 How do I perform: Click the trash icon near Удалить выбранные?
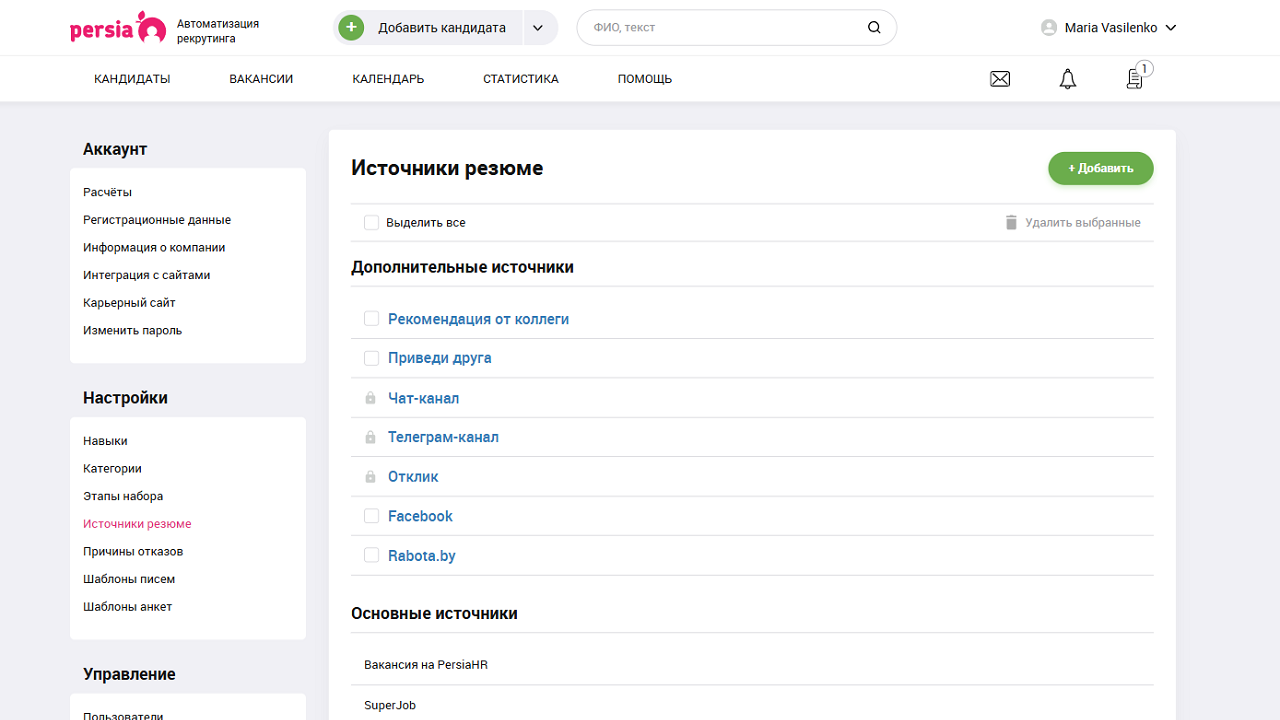pos(1011,222)
